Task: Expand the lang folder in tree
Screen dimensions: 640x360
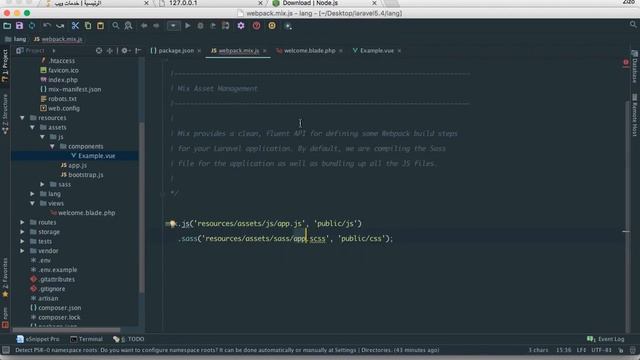Action: (x=32, y=194)
